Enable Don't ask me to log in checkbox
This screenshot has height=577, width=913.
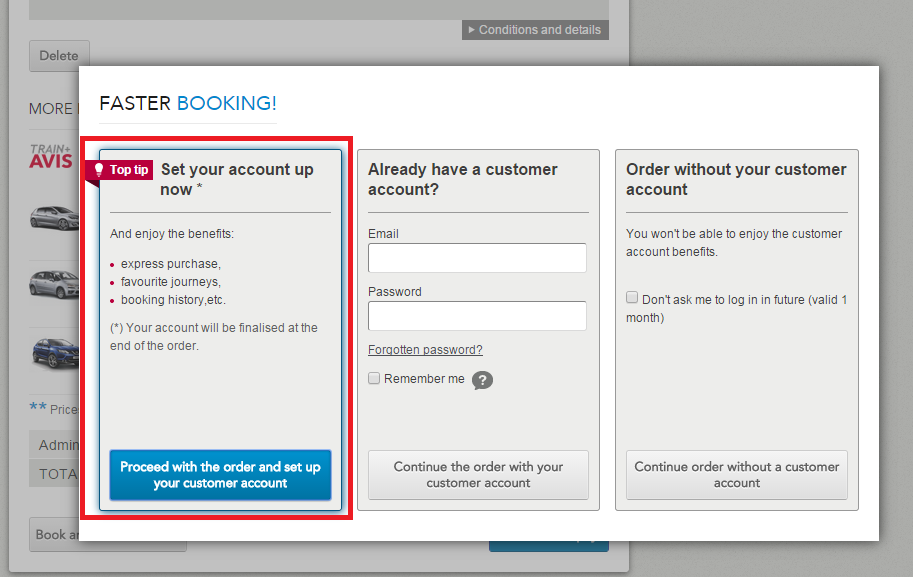point(632,298)
